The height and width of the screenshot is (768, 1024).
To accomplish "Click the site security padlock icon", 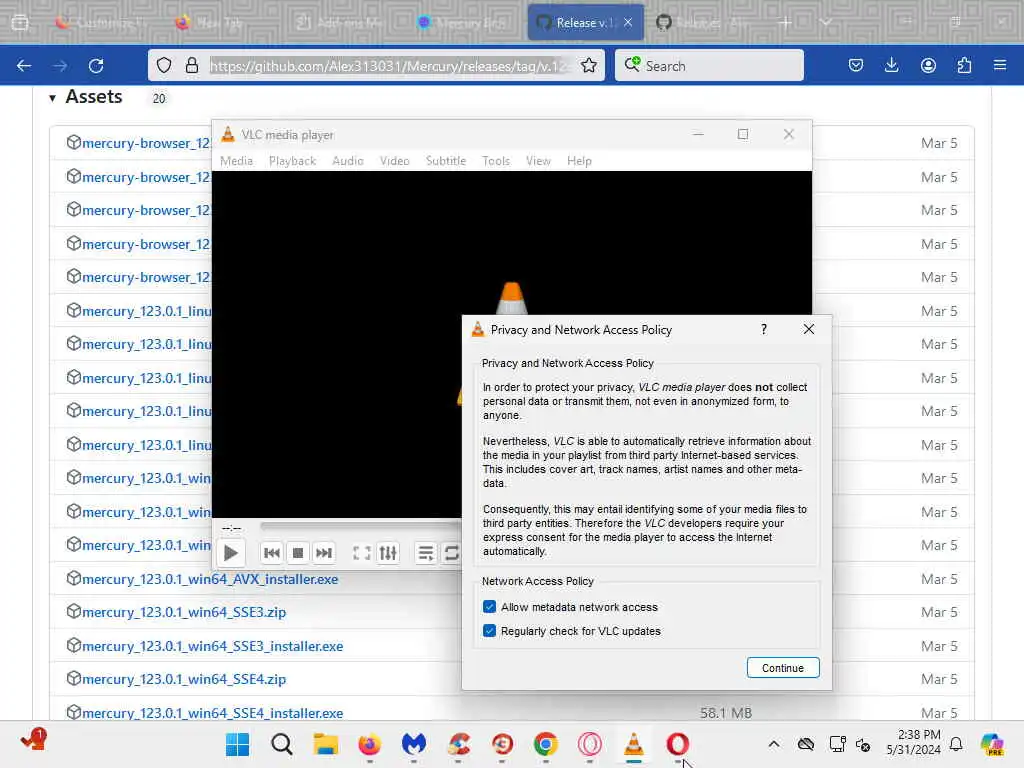I will pyautogui.click(x=191, y=65).
